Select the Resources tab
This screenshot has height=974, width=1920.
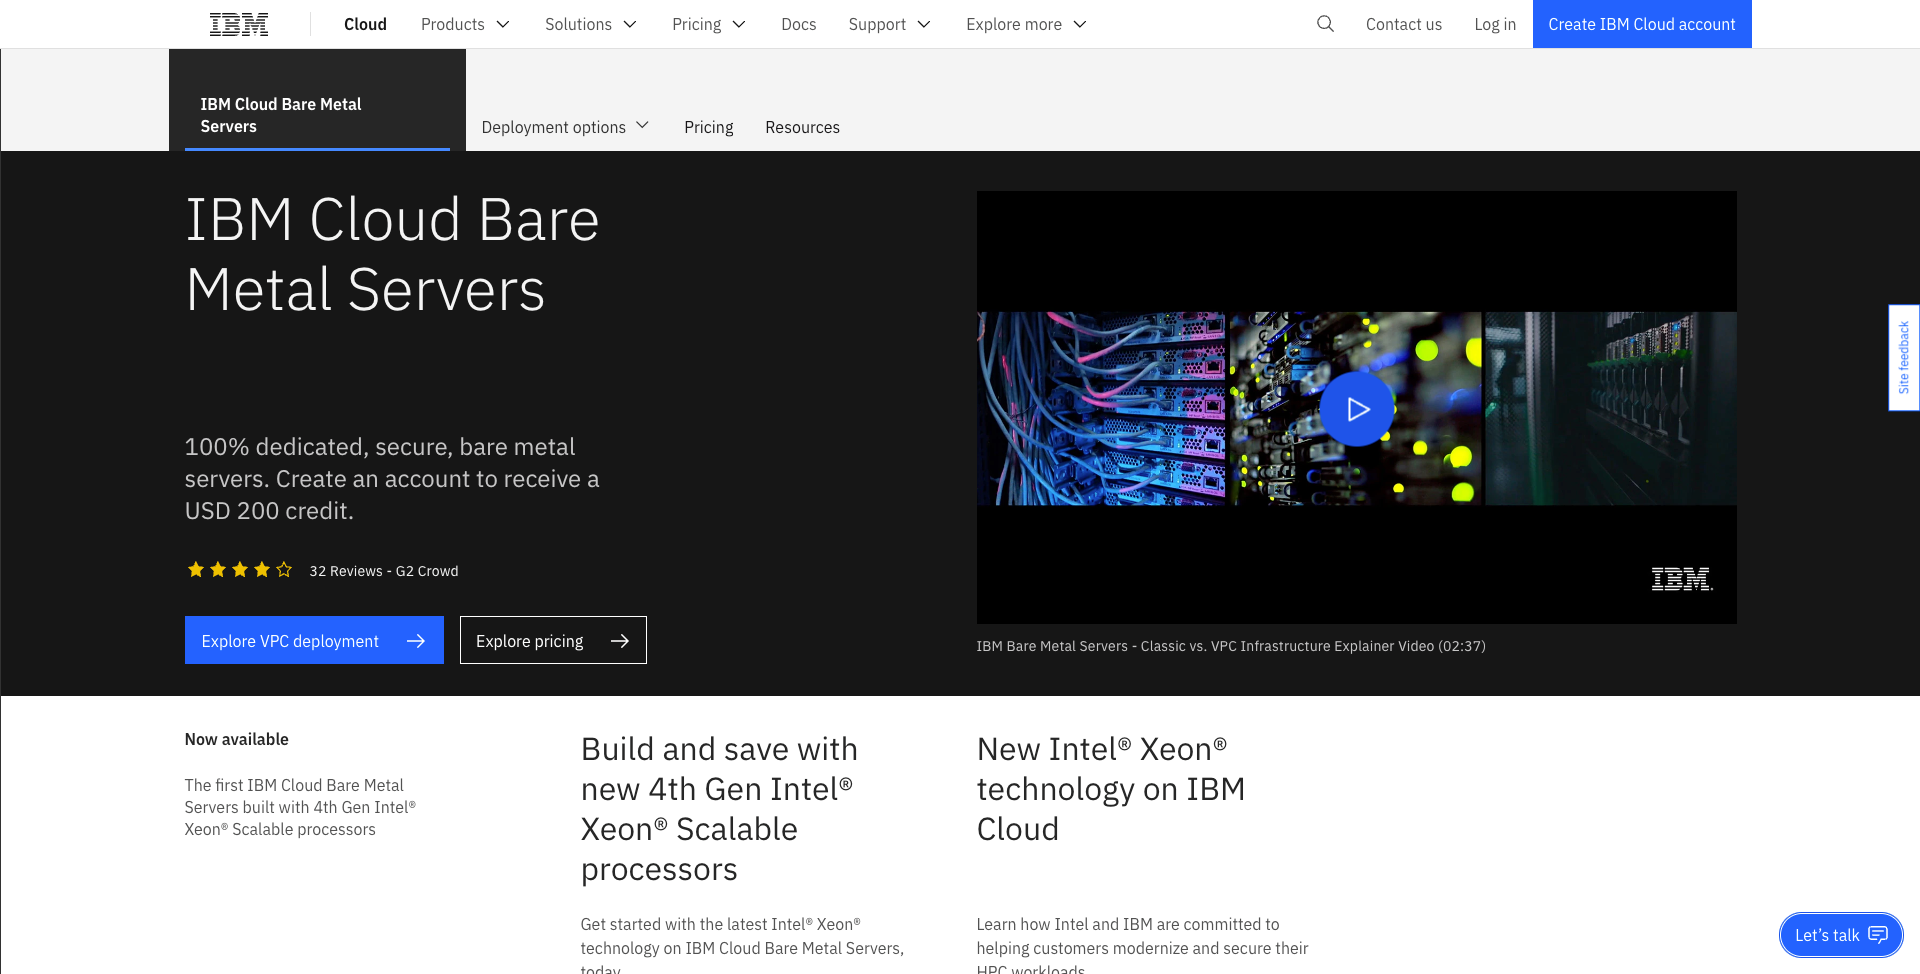[802, 127]
